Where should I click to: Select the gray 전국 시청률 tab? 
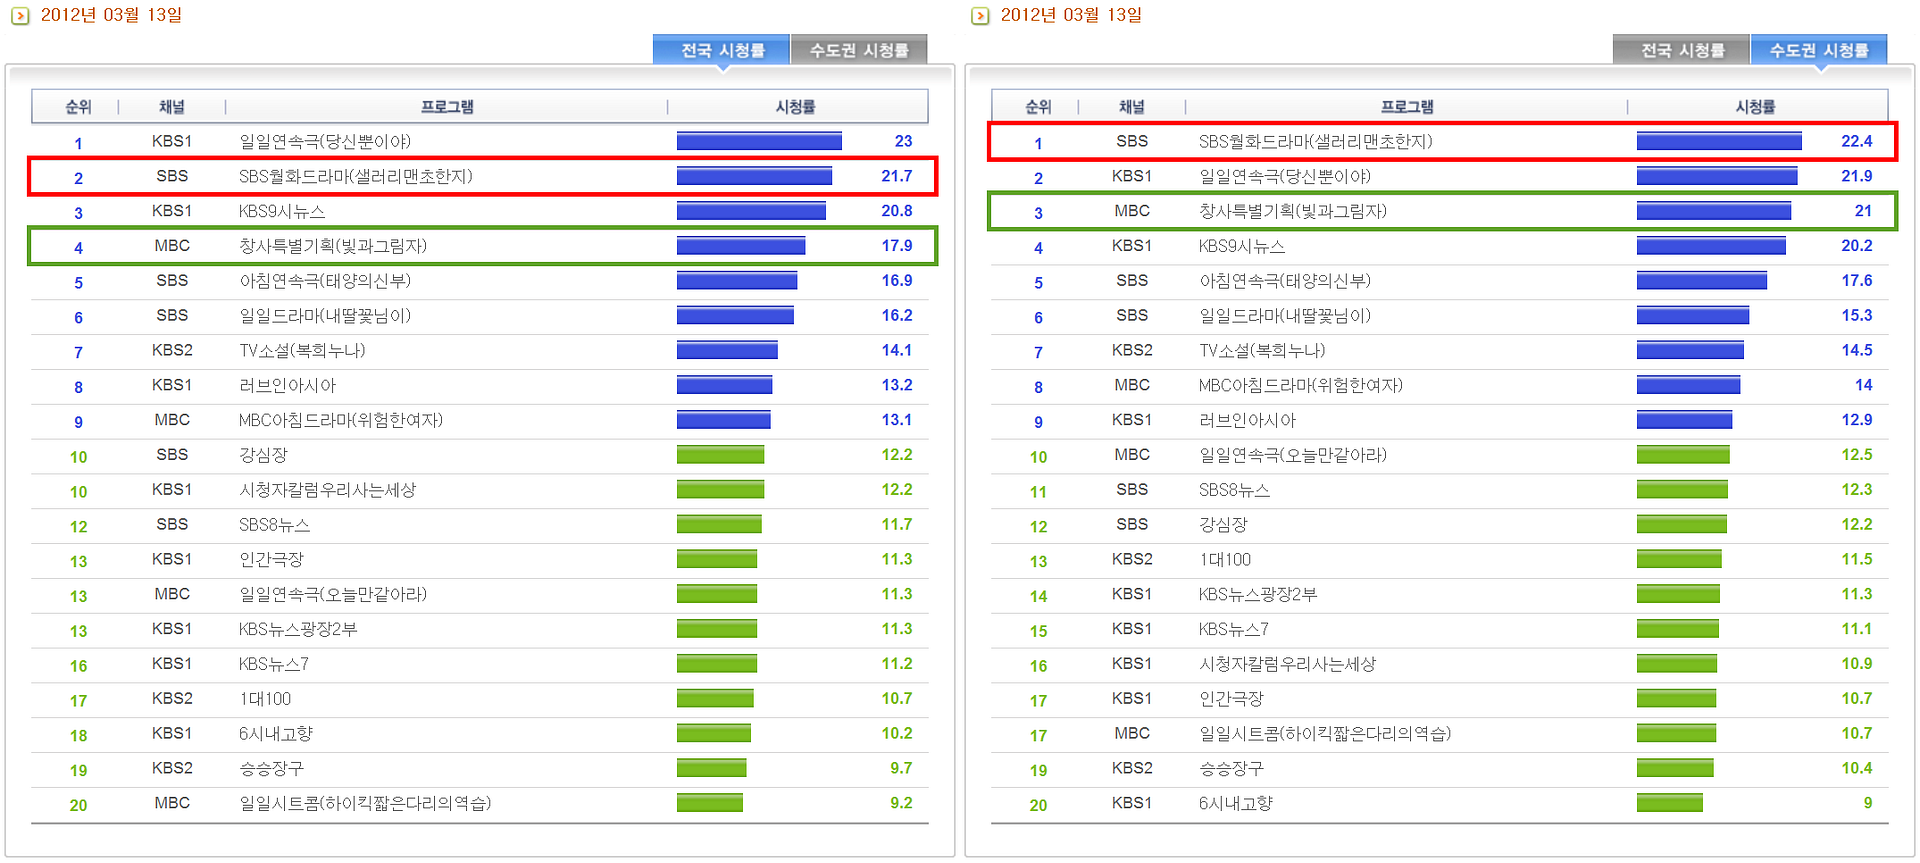click(1682, 50)
